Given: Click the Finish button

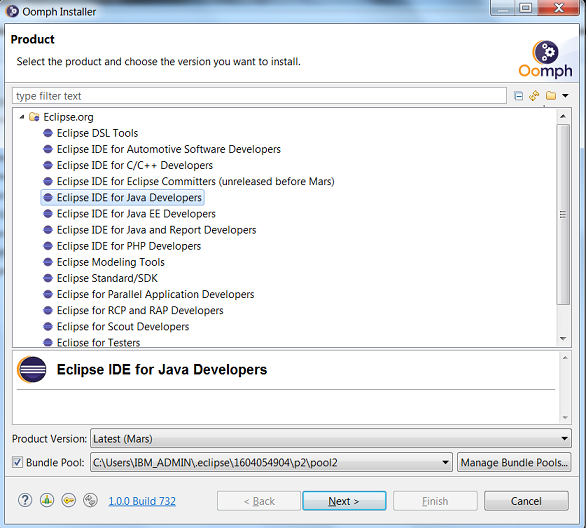Looking at the screenshot, I should [x=435, y=501].
